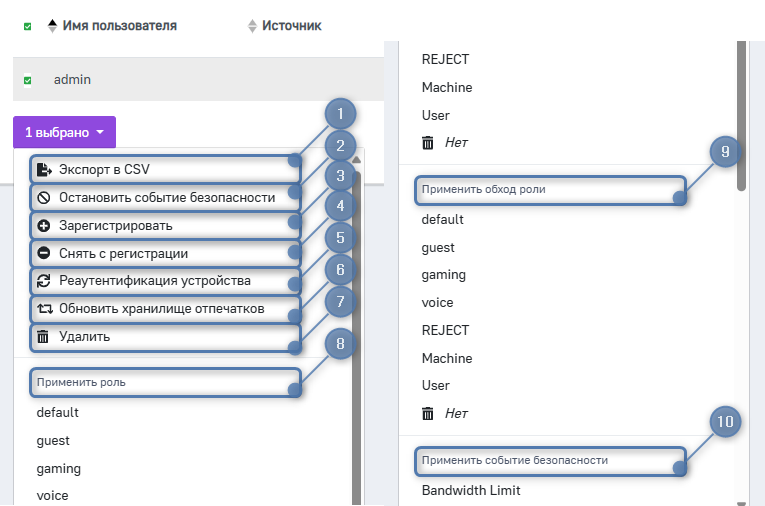Select Bandwidth Limit security event

(x=471, y=491)
